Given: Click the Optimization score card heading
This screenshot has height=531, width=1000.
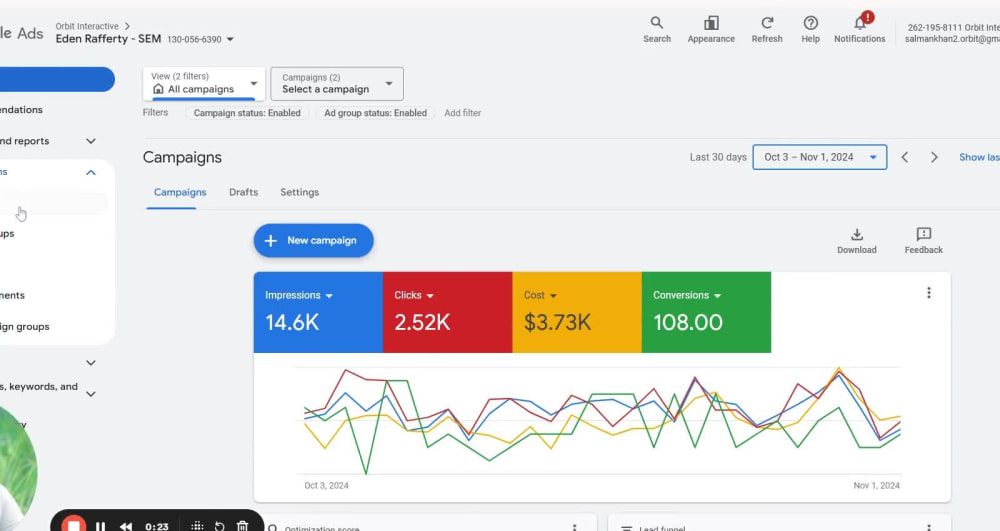Looking at the screenshot, I should tap(321, 528).
